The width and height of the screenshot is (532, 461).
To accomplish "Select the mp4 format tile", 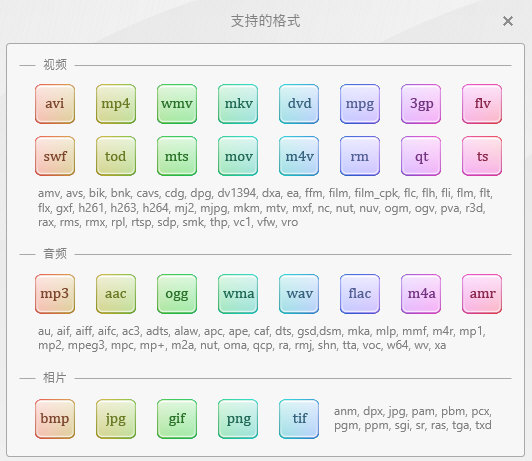I will point(116,104).
